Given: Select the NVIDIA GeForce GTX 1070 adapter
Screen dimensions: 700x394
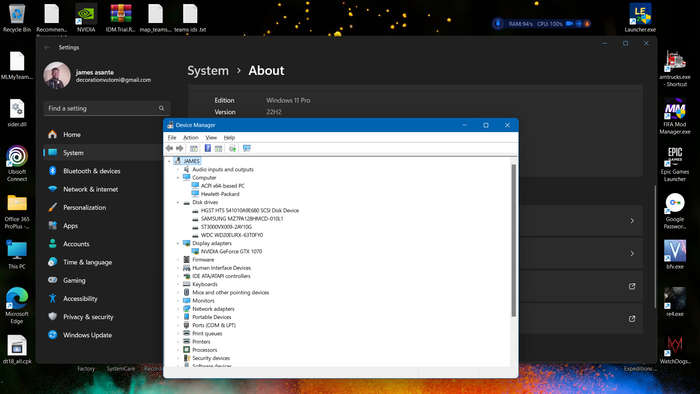Looking at the screenshot, I should (x=231, y=251).
